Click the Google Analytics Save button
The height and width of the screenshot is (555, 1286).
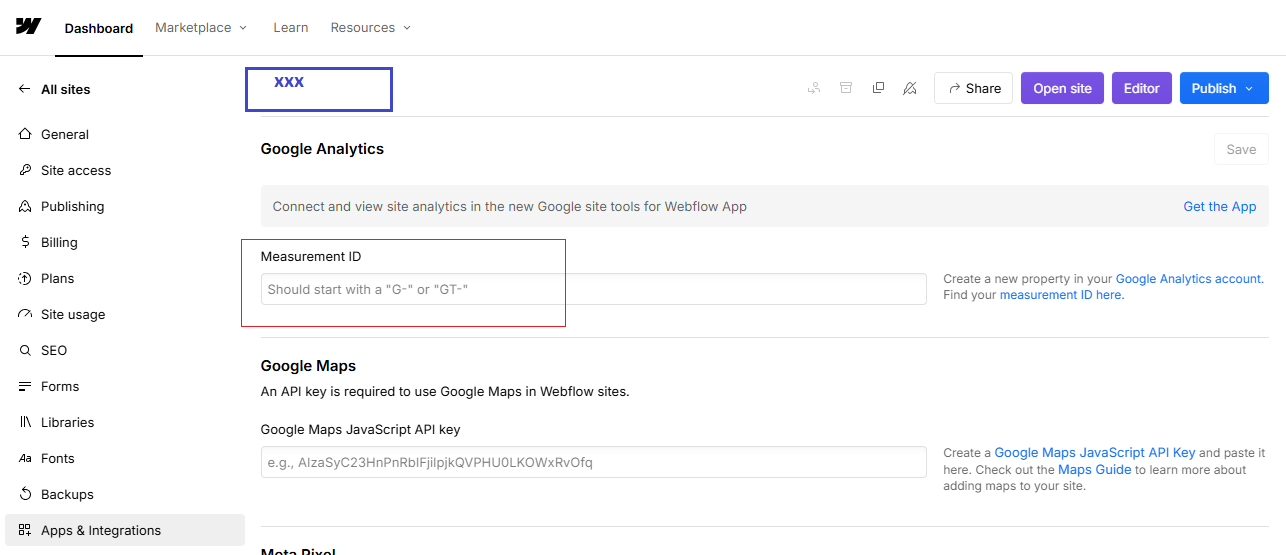point(1241,149)
